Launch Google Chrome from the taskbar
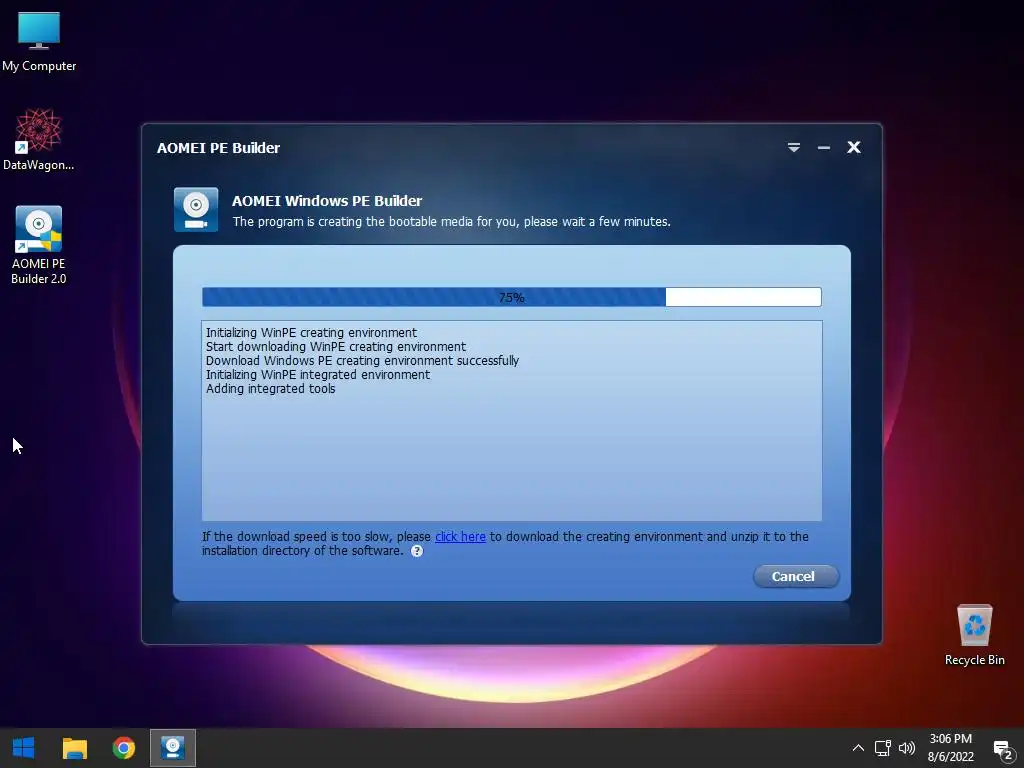 (123, 748)
